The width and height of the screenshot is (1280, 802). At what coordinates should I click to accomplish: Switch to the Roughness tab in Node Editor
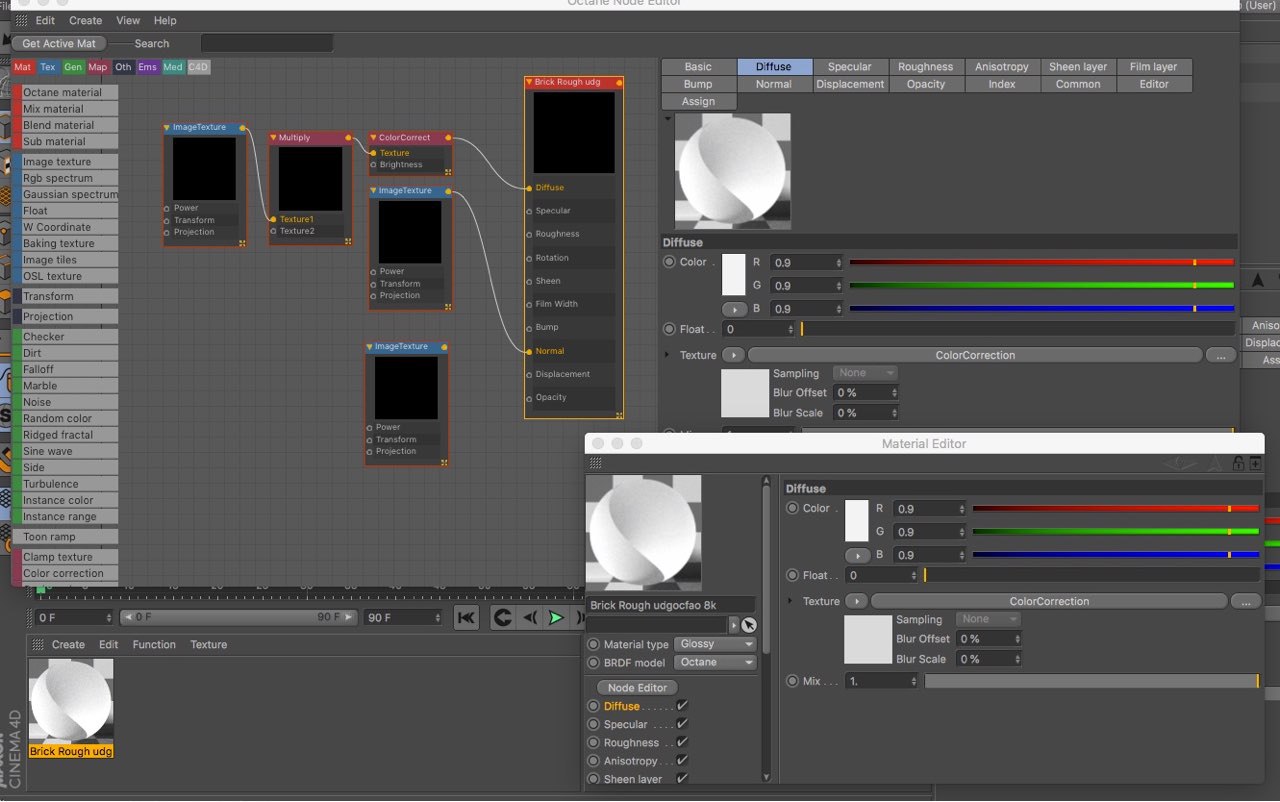(x=926, y=67)
